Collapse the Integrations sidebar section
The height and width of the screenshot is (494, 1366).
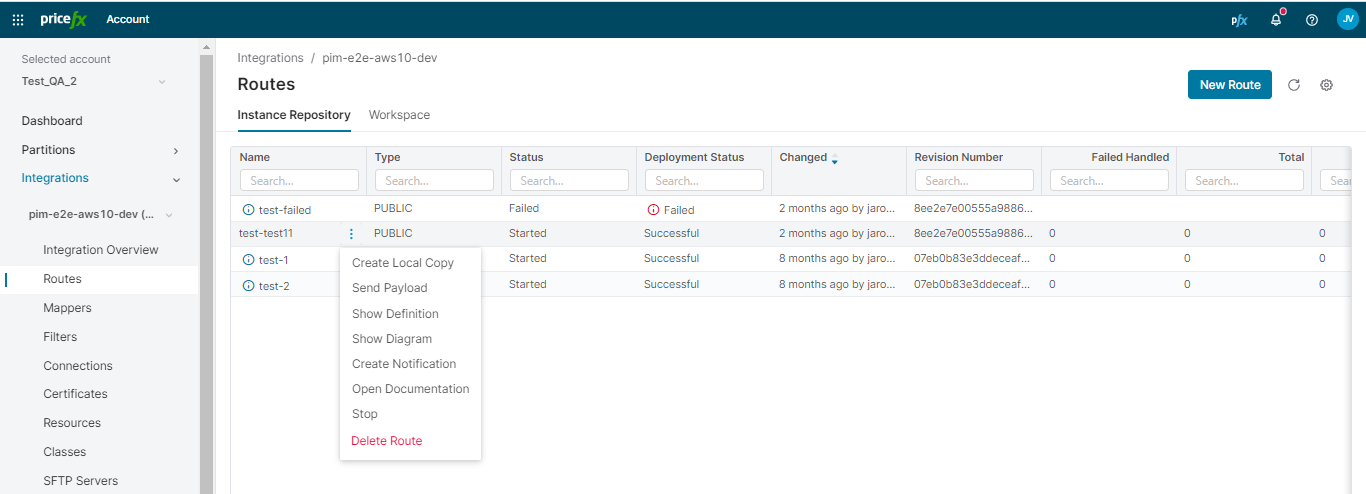(176, 179)
